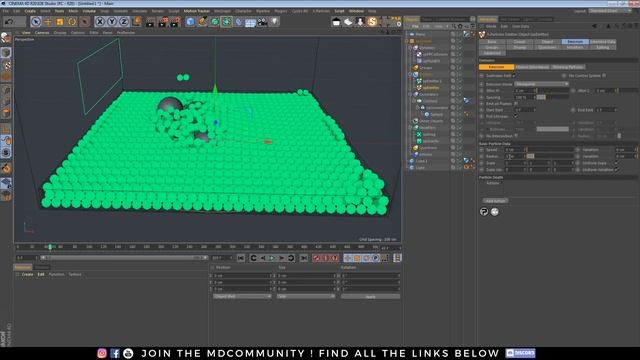Click the Undo arrow icon
Viewport: 640px width, 360px height.
[x=10, y=22]
